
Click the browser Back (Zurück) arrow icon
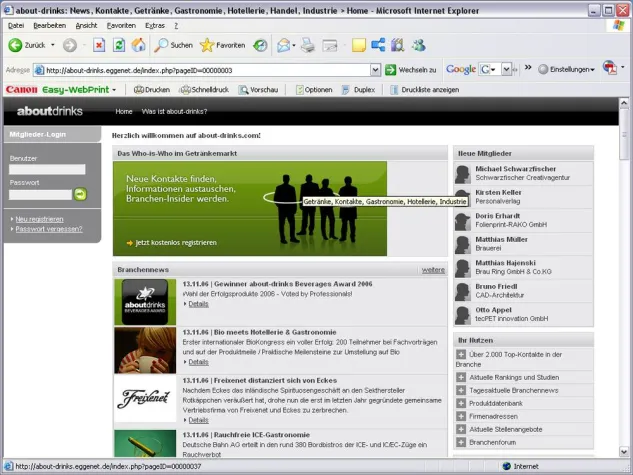point(16,45)
